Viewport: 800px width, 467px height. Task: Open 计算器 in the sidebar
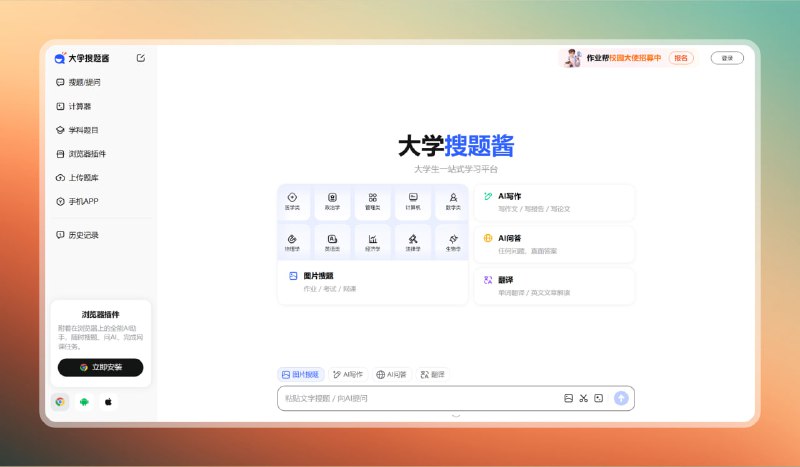click(x=73, y=106)
